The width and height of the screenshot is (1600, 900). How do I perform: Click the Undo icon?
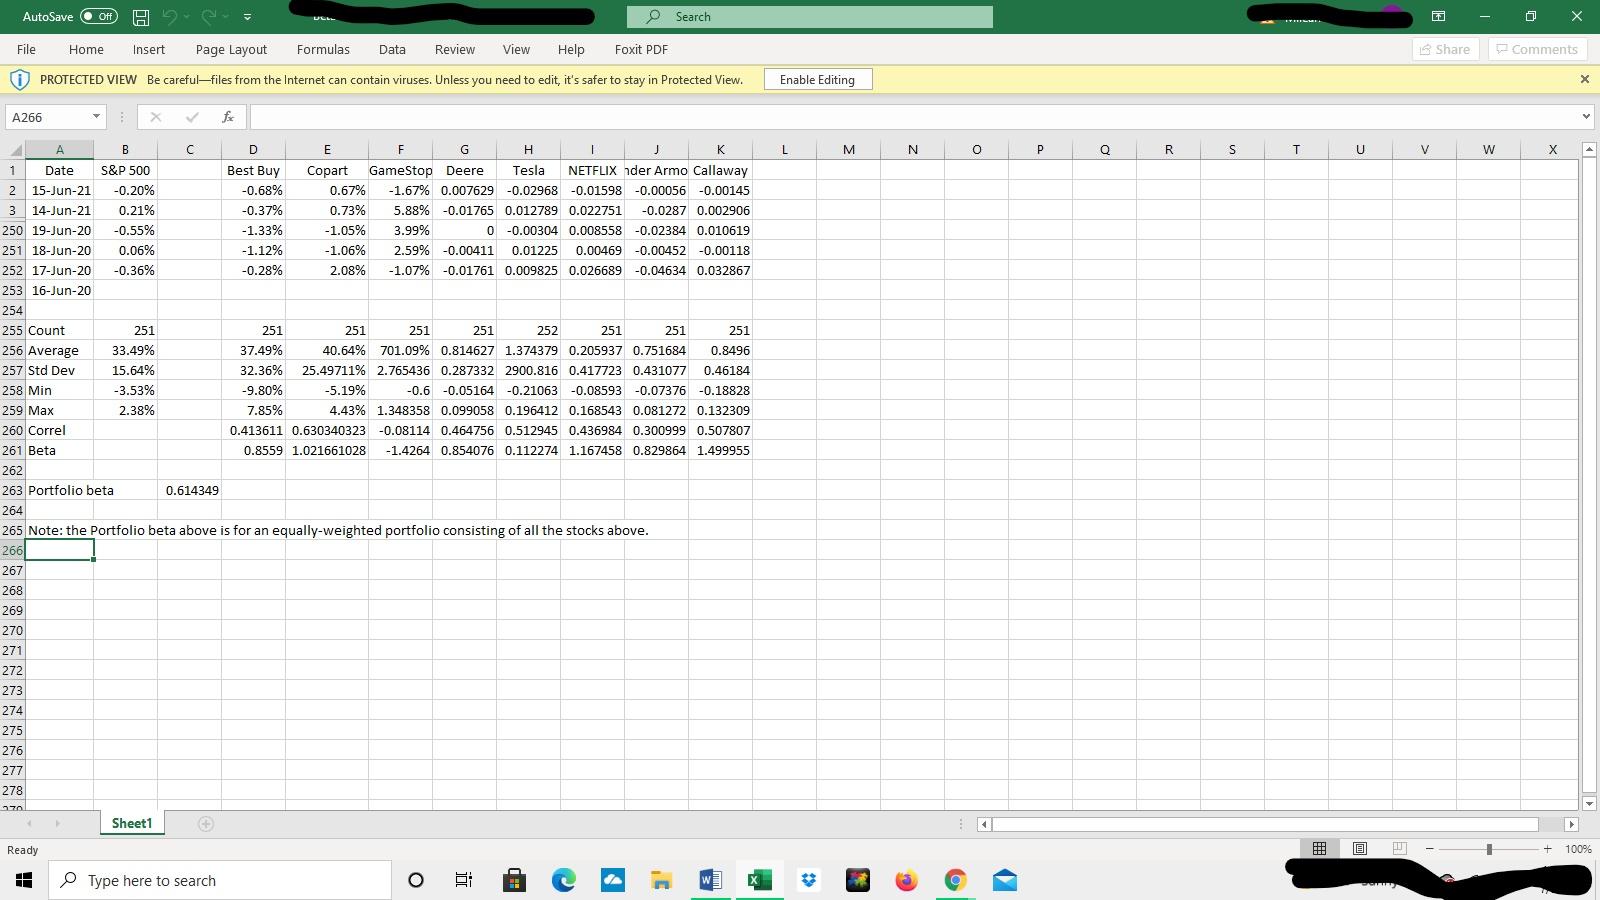coord(172,16)
